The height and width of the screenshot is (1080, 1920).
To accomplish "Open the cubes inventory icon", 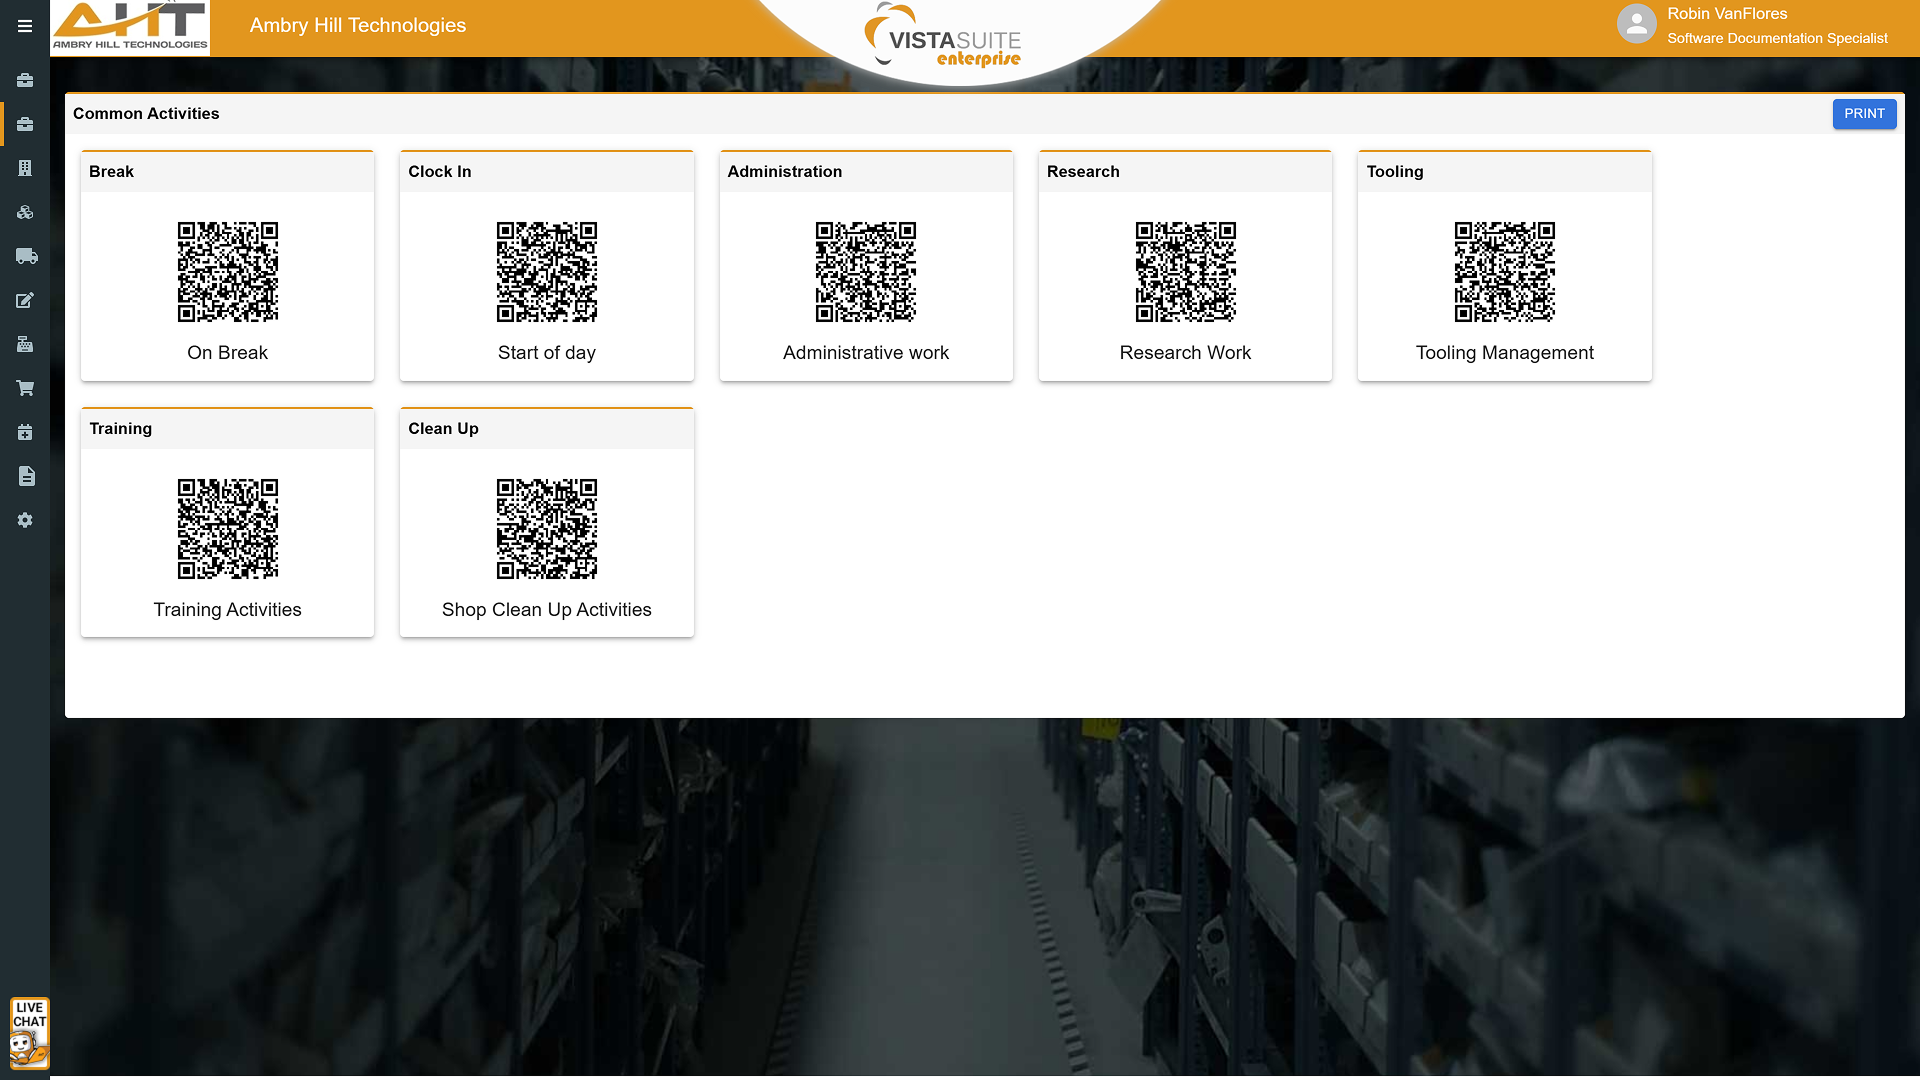I will point(25,212).
